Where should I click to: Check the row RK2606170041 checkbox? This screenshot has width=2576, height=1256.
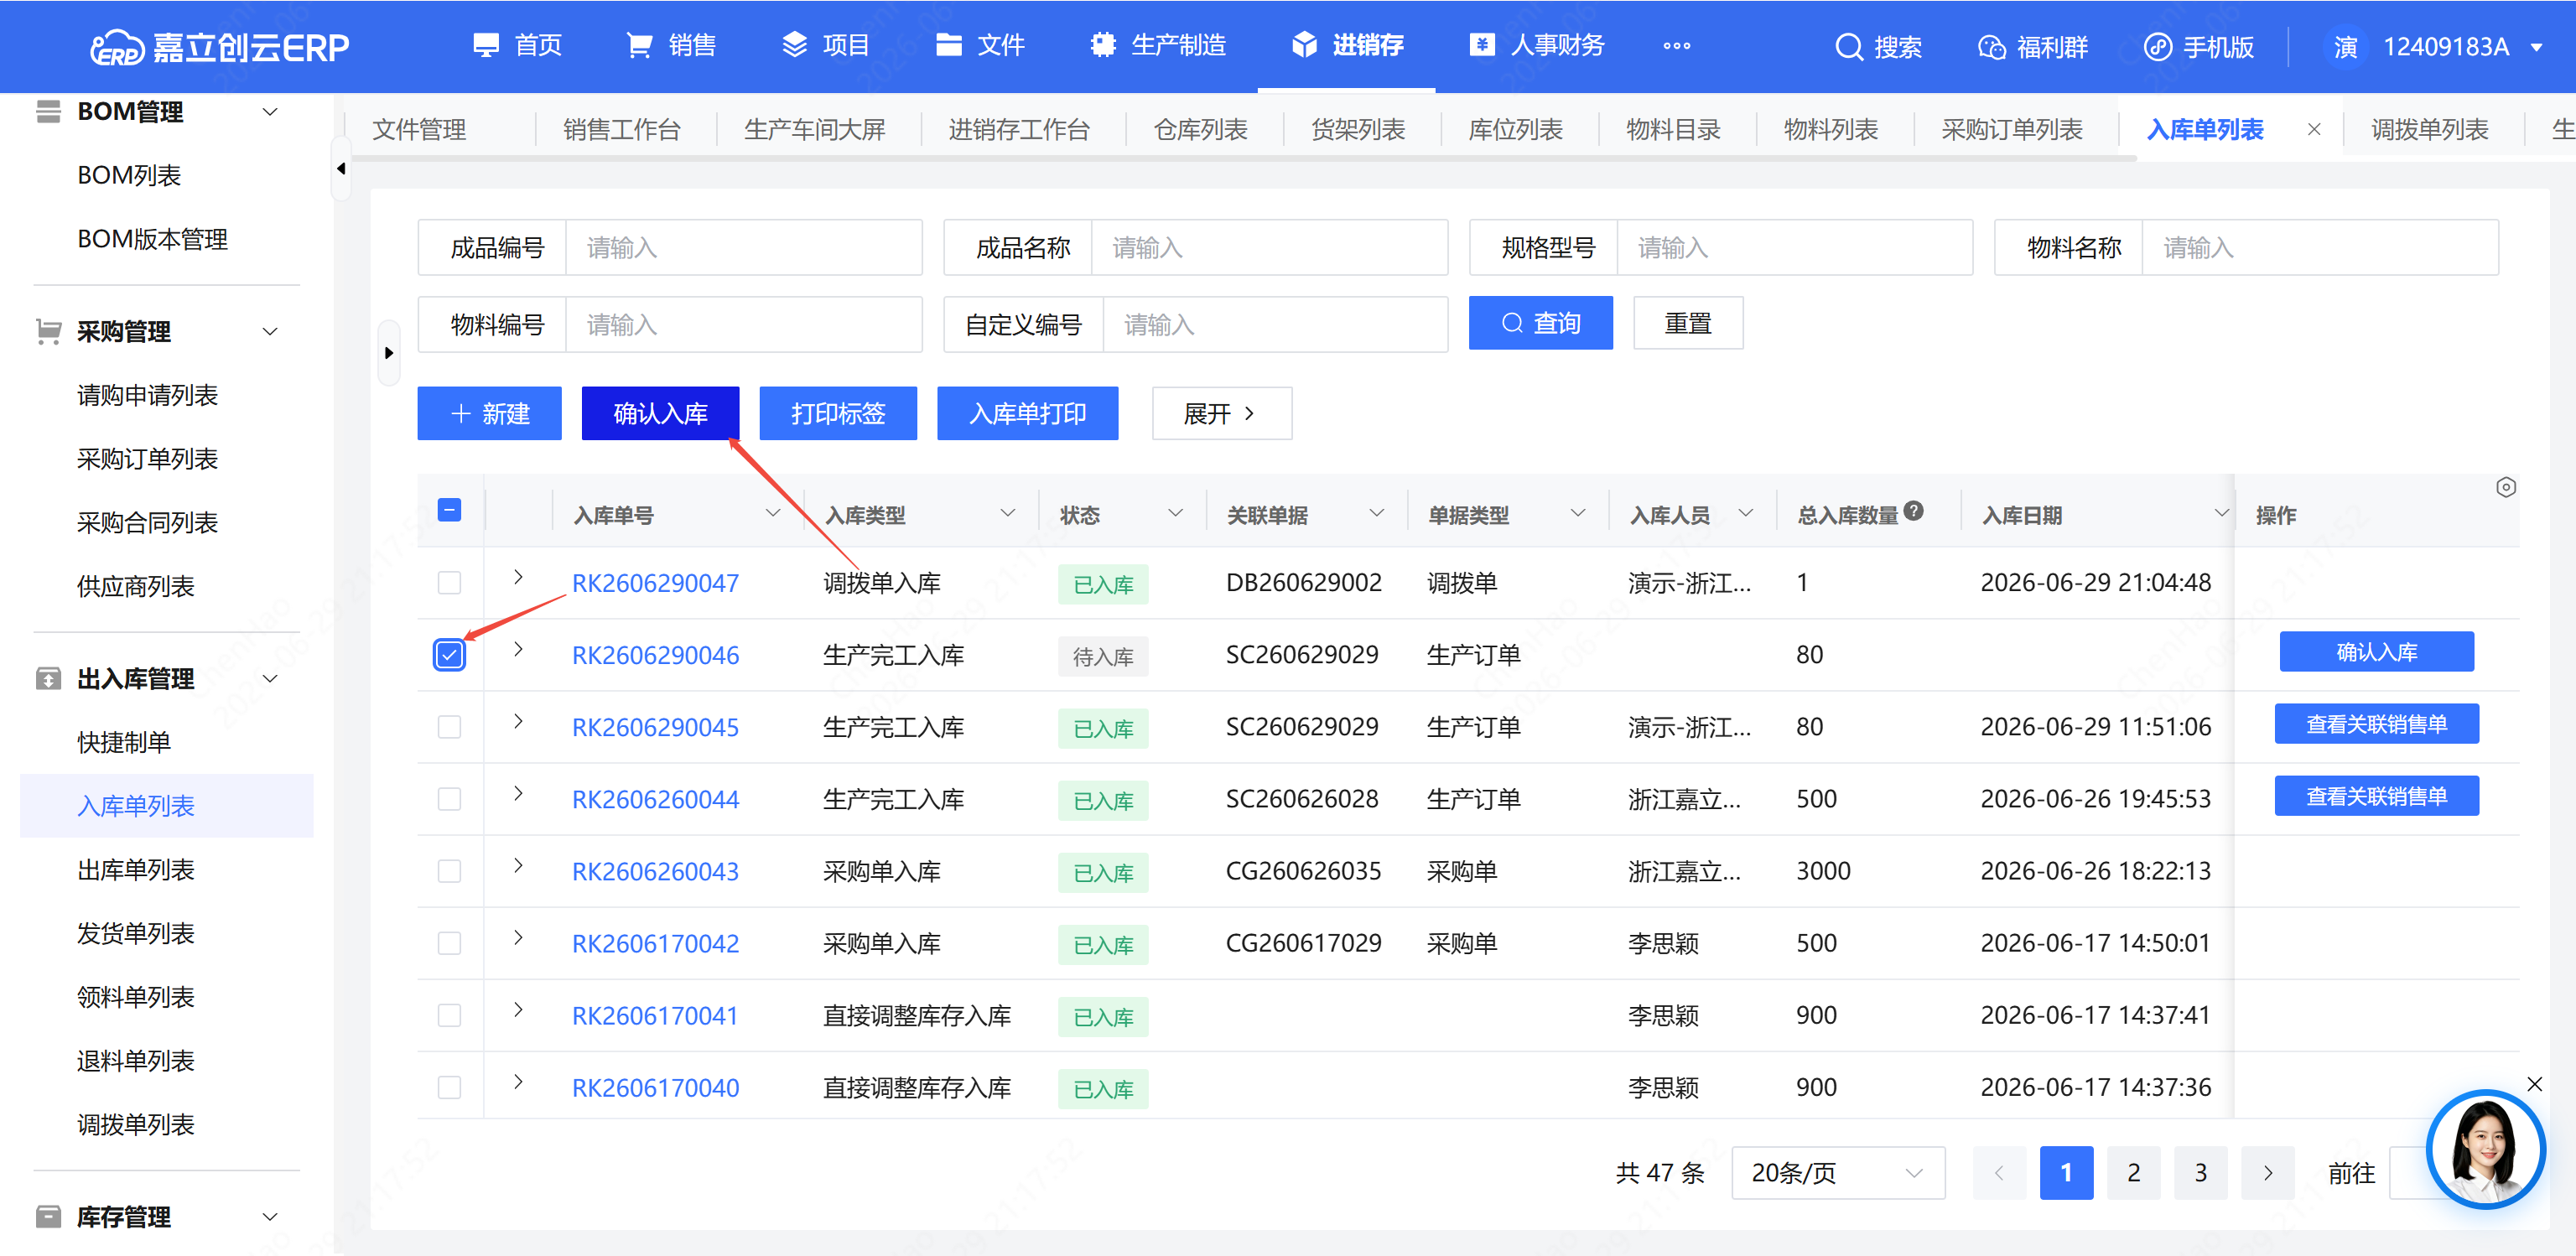coord(449,1015)
